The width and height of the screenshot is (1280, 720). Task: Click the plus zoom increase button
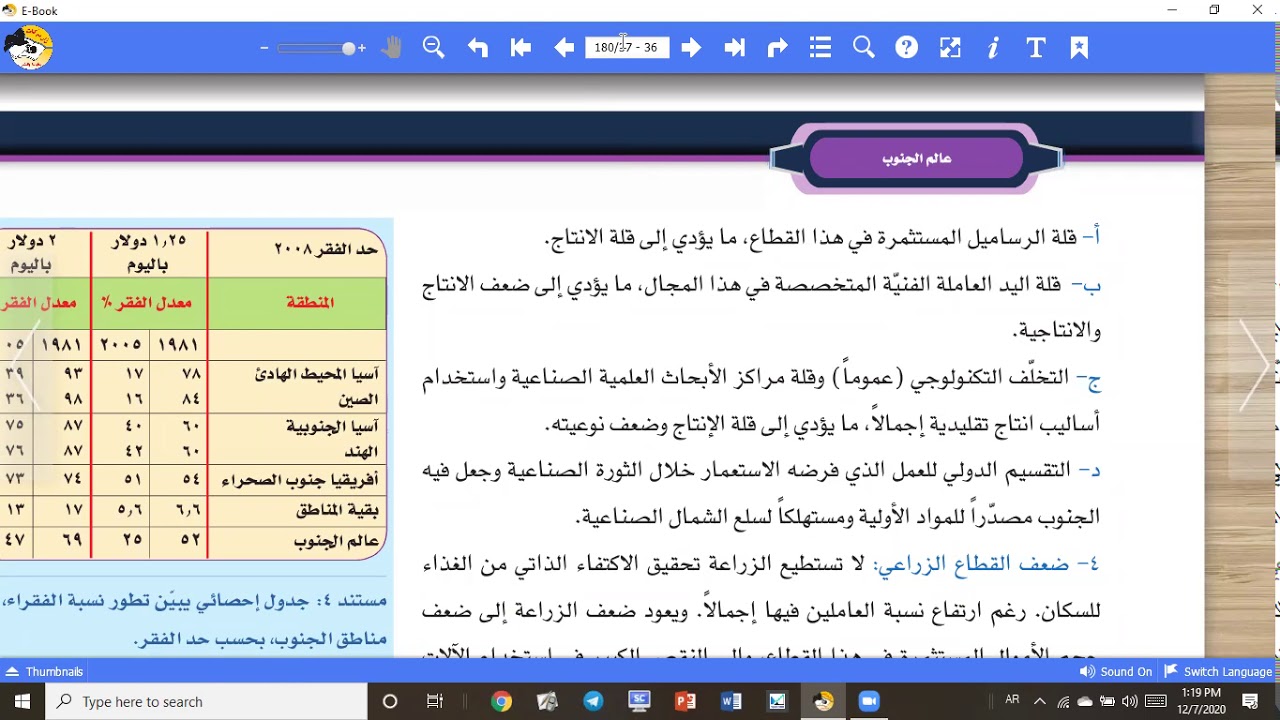(361, 48)
